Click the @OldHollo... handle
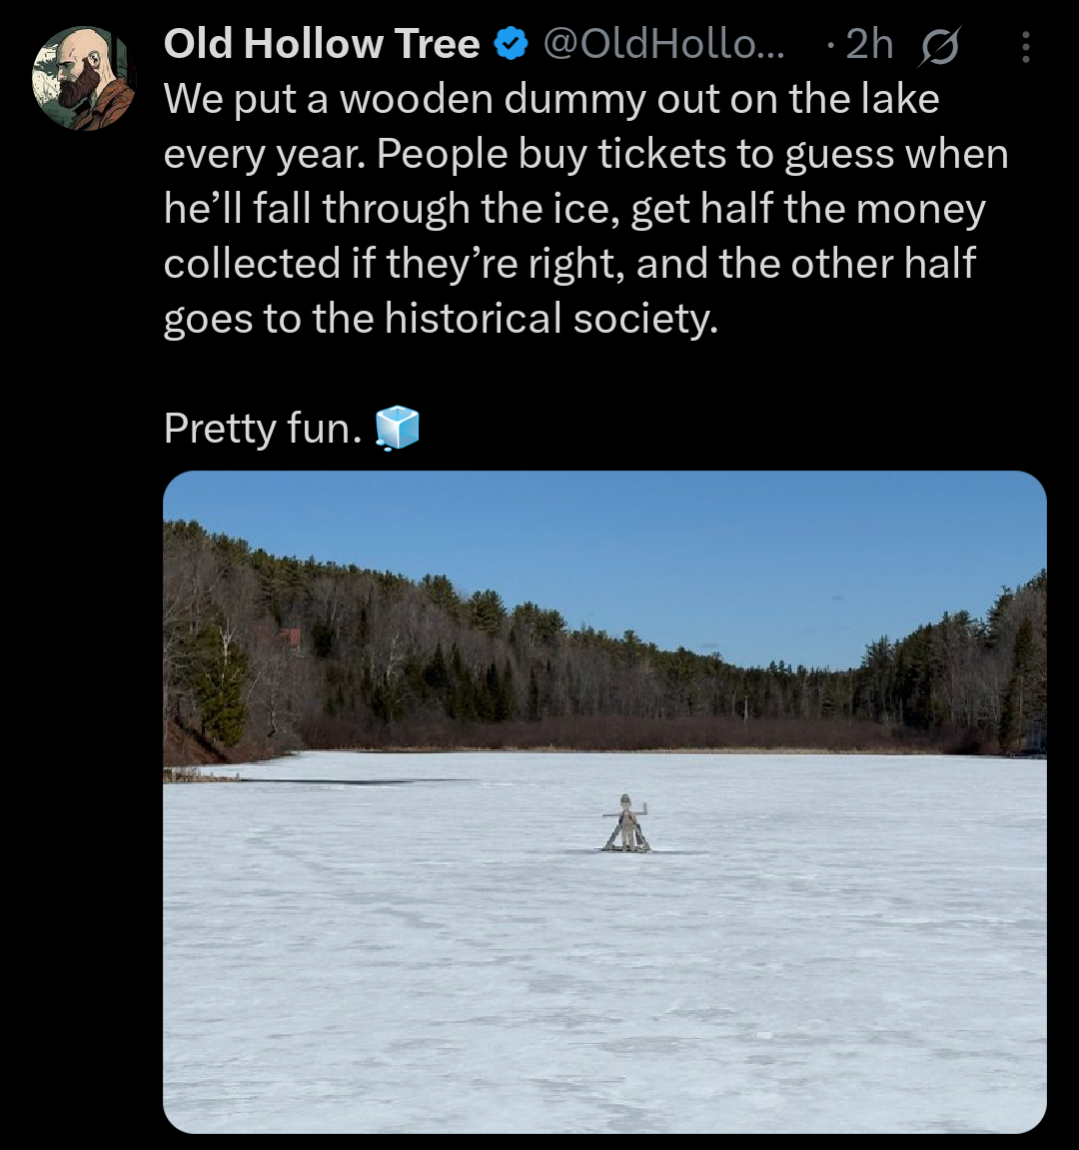Image resolution: width=1079 pixels, height=1150 pixels. tap(663, 45)
